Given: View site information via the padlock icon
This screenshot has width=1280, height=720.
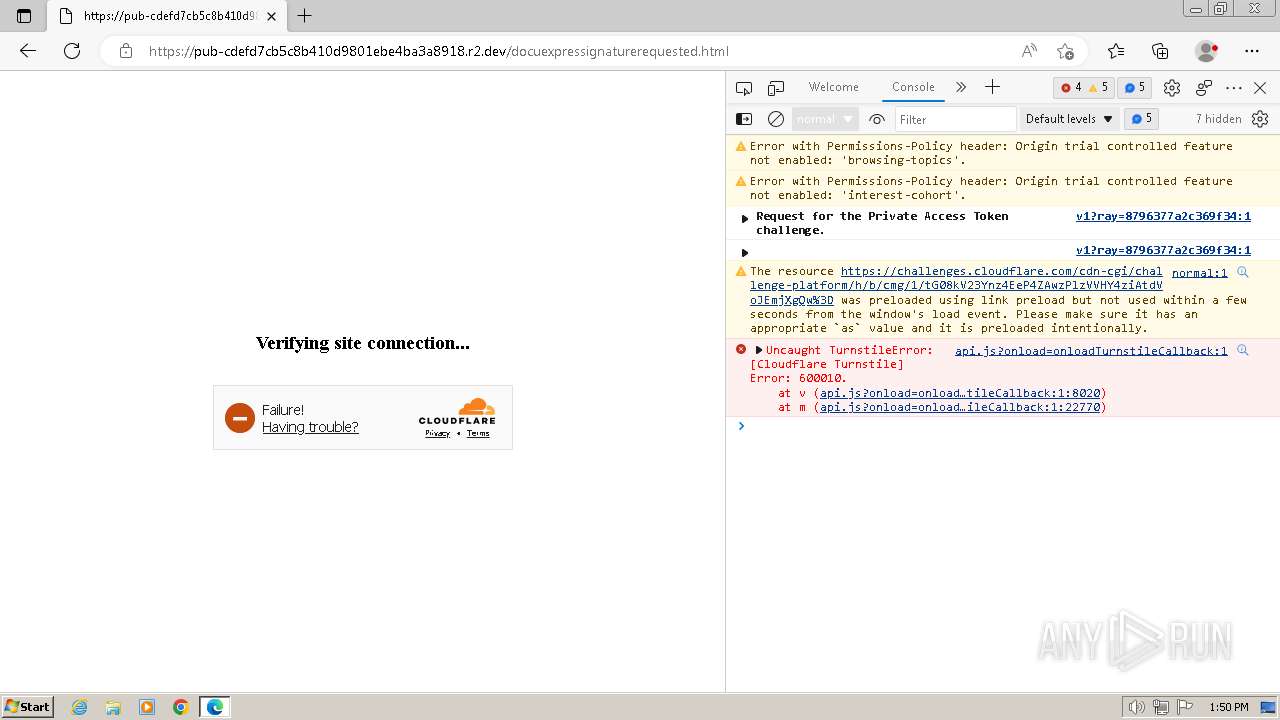Looking at the screenshot, I should tap(126, 51).
